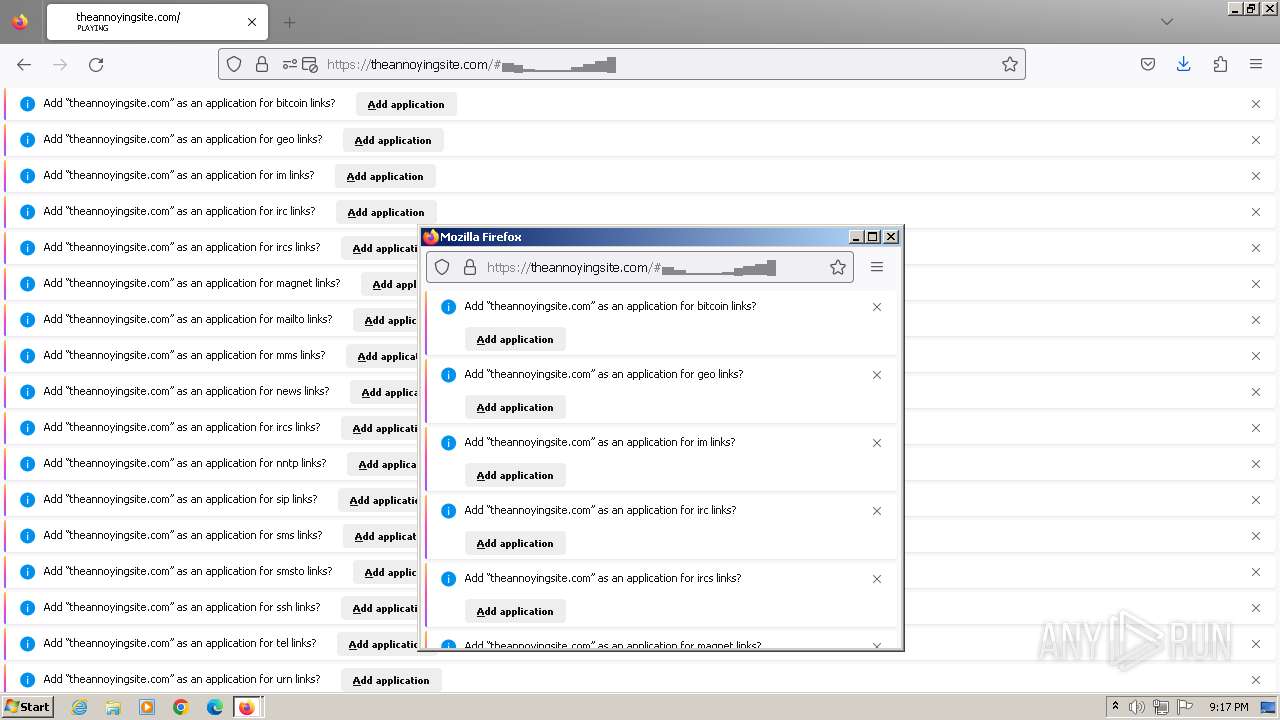Click the main window address bar URL
This screenshot has height=720, width=1280.
471,64
